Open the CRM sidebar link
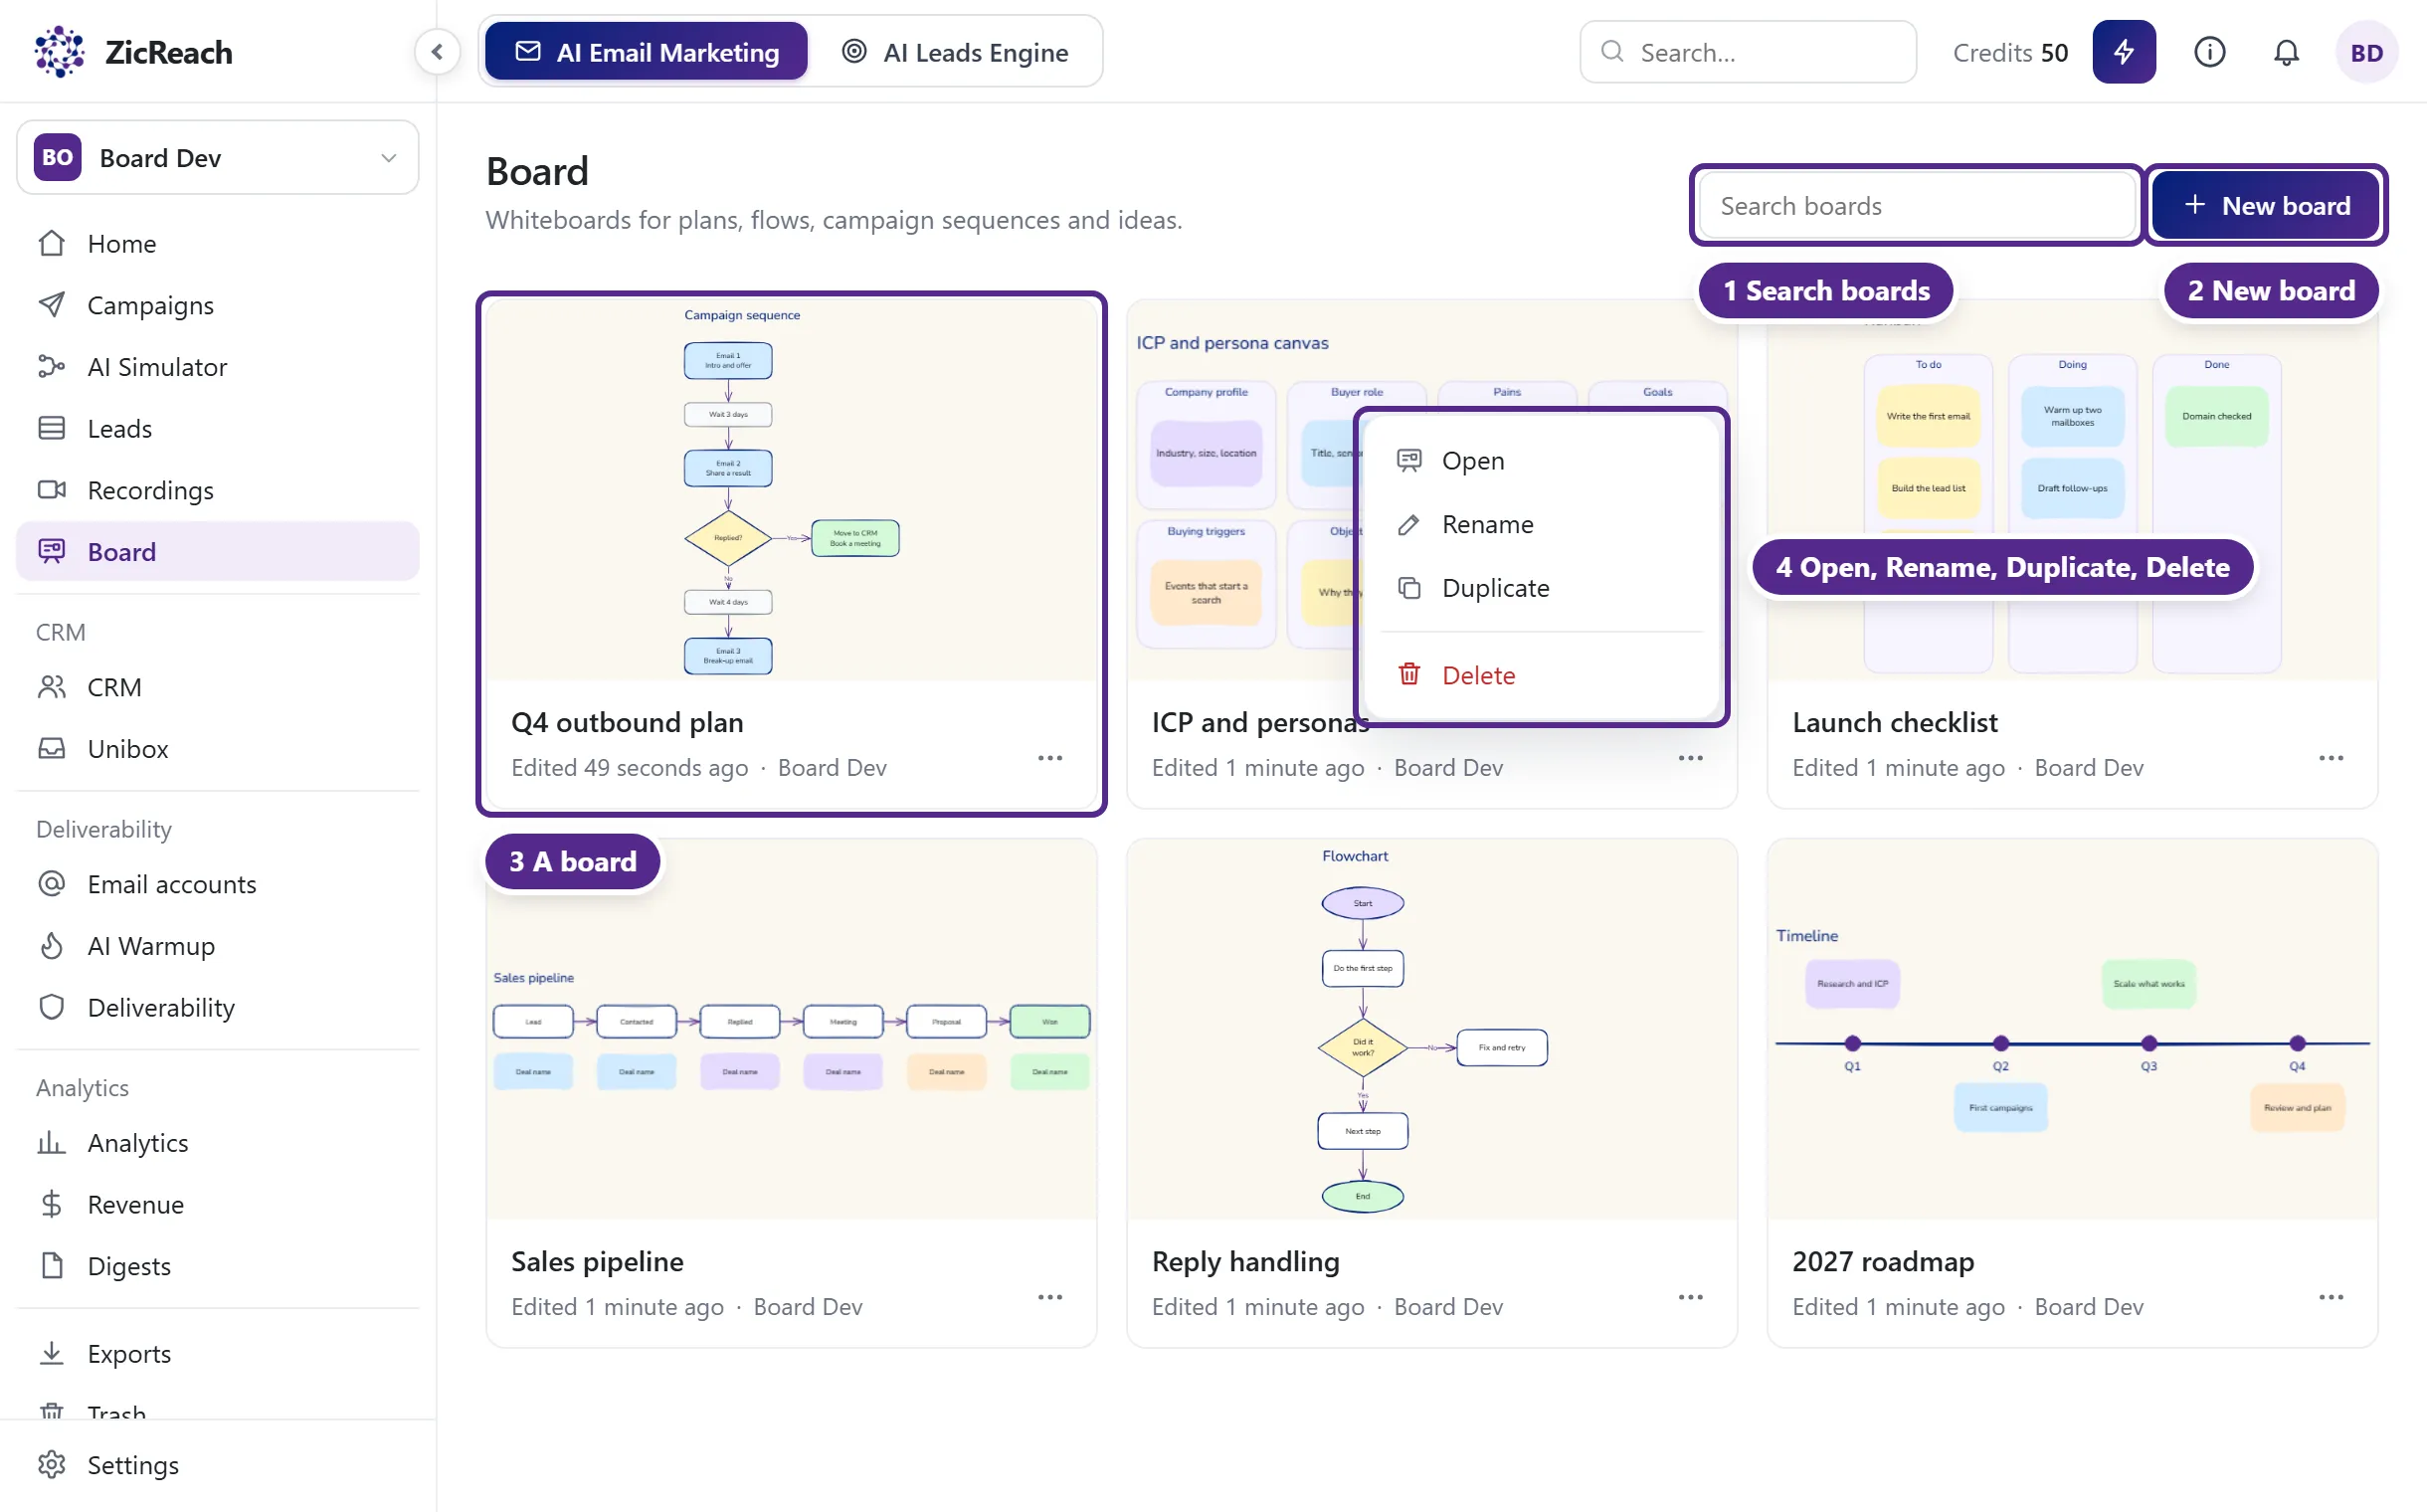The image size is (2427, 1512). [217, 687]
